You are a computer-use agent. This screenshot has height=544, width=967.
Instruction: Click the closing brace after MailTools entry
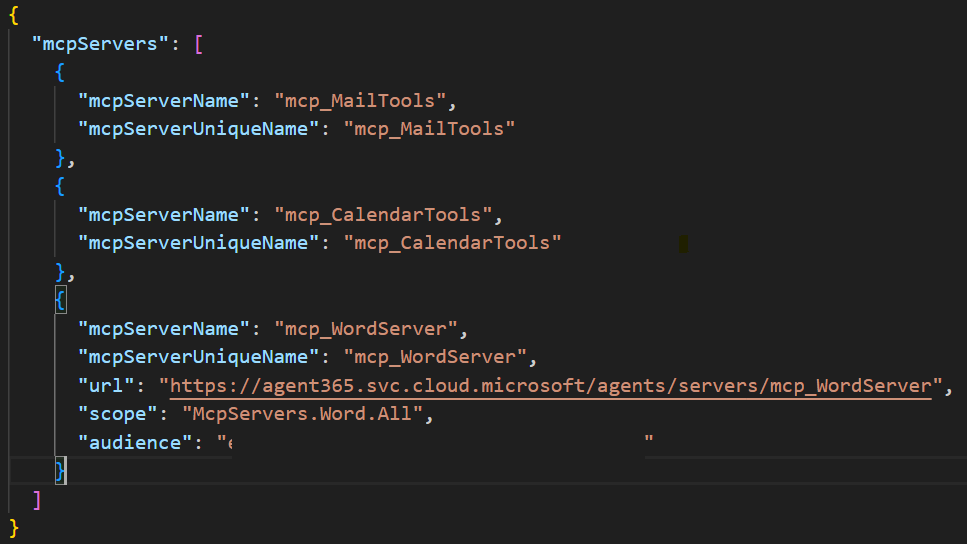click(x=61, y=158)
